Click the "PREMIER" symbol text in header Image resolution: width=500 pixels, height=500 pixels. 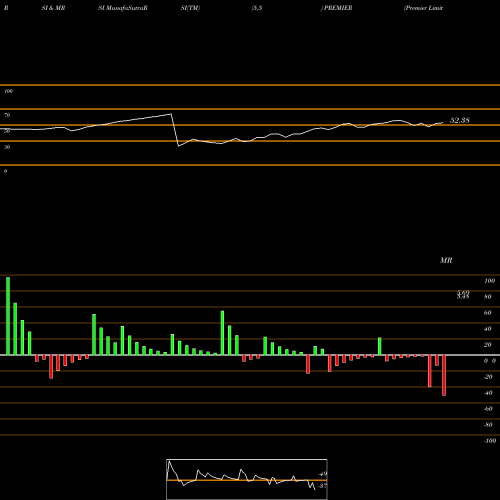click(338, 8)
